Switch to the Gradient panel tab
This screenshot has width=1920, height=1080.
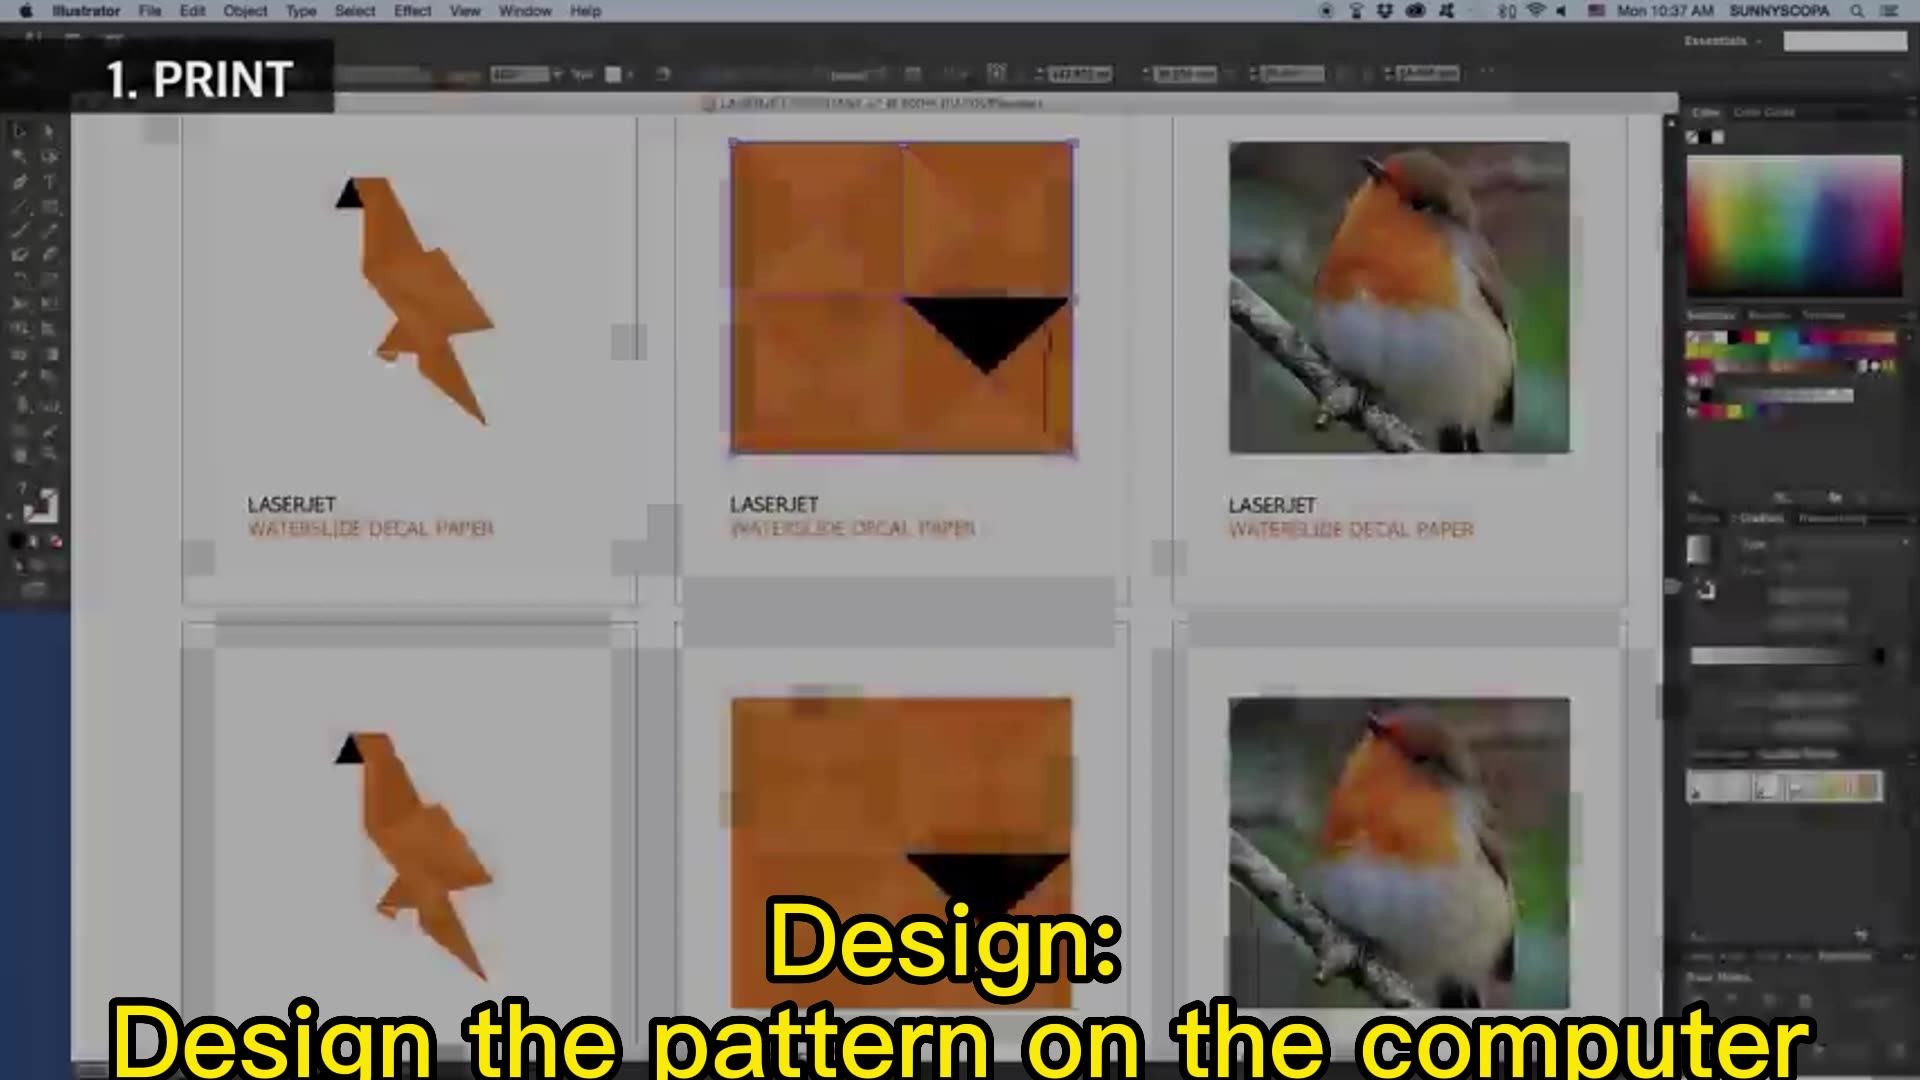[x=1762, y=518]
